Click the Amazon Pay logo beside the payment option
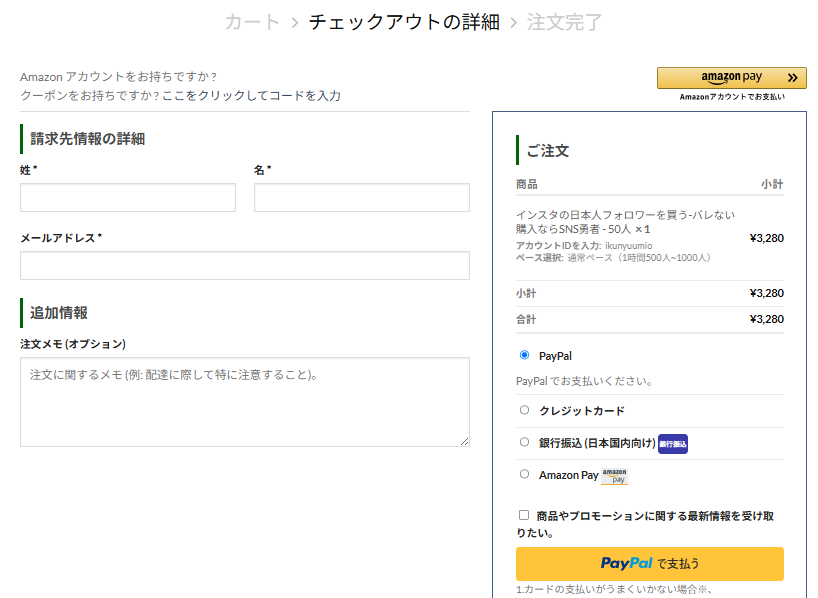Viewport: 818px width, 598px height. coord(615,476)
